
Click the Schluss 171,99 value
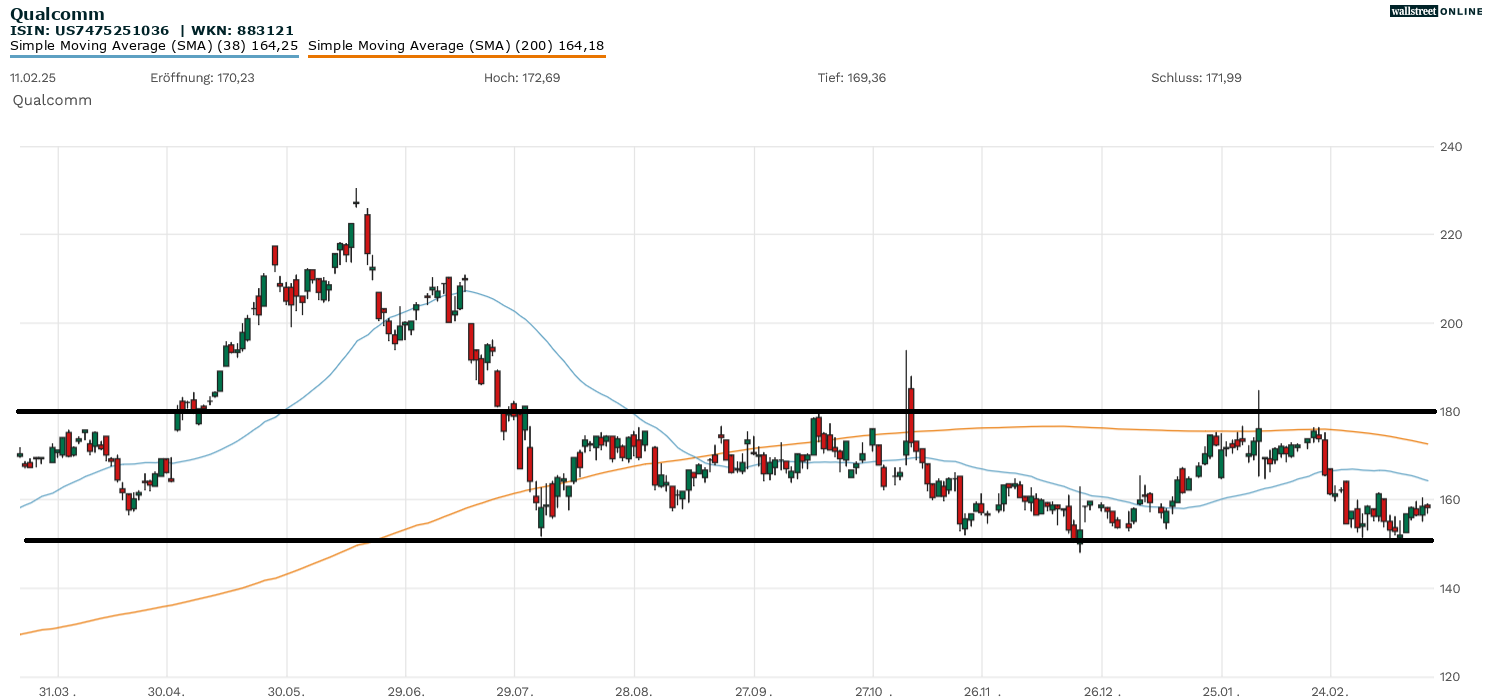[1196, 78]
